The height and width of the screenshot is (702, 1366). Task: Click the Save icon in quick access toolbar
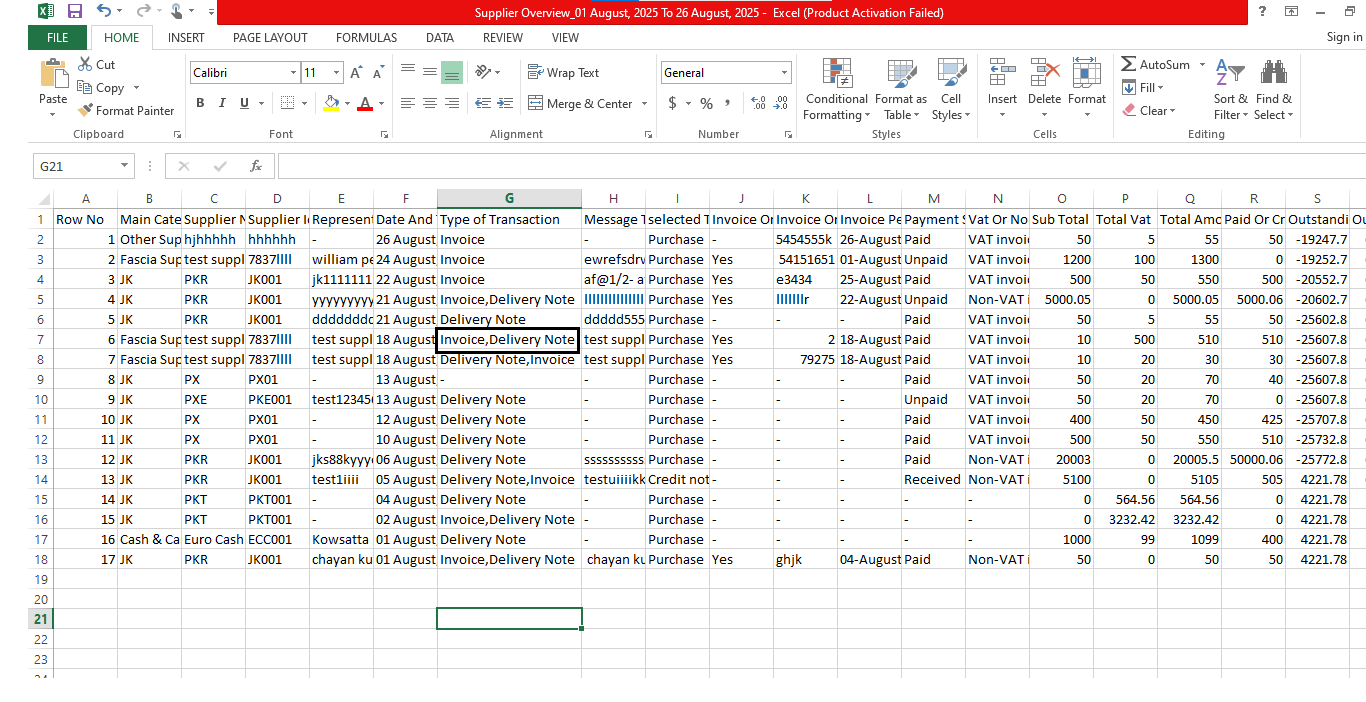click(x=74, y=11)
